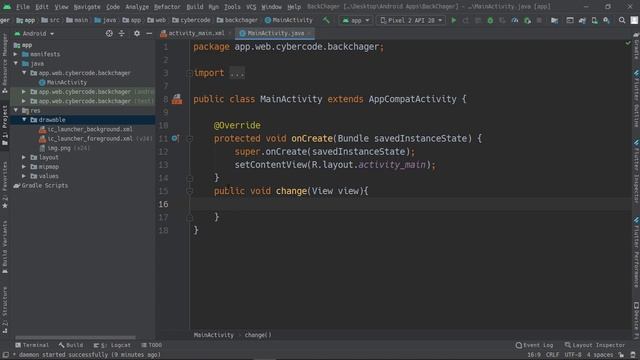Click override gutter marker on line 11
Viewport: 640px width, 360px height.
[175, 138]
